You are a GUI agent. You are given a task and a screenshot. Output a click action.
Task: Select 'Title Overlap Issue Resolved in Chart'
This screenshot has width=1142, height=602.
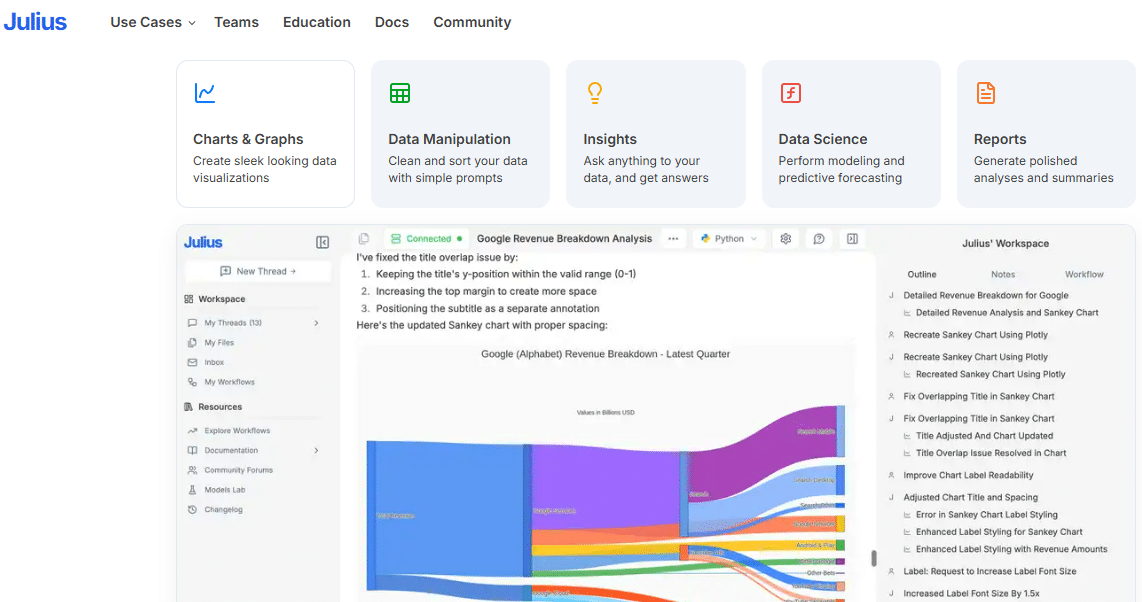tap(991, 454)
